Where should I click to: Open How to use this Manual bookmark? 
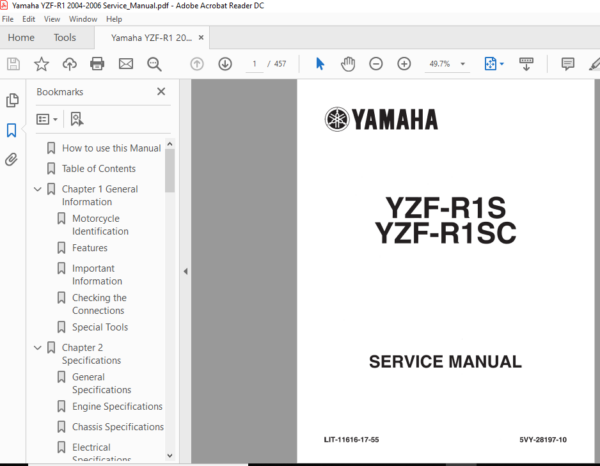tap(111, 148)
